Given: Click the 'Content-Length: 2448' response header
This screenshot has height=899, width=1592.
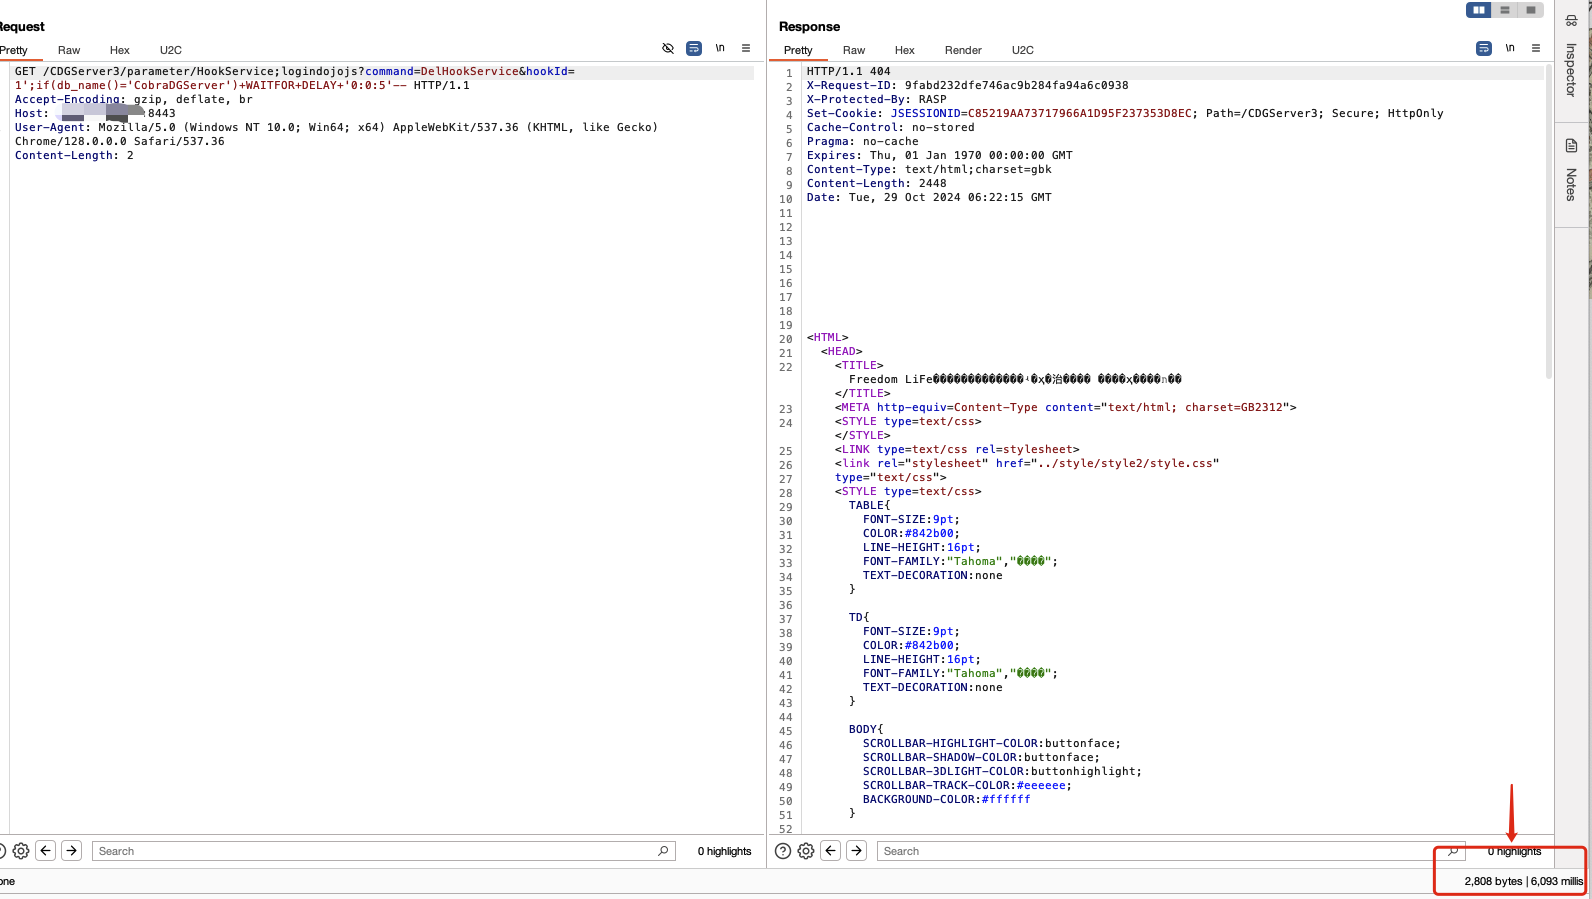Looking at the screenshot, I should tap(876, 183).
